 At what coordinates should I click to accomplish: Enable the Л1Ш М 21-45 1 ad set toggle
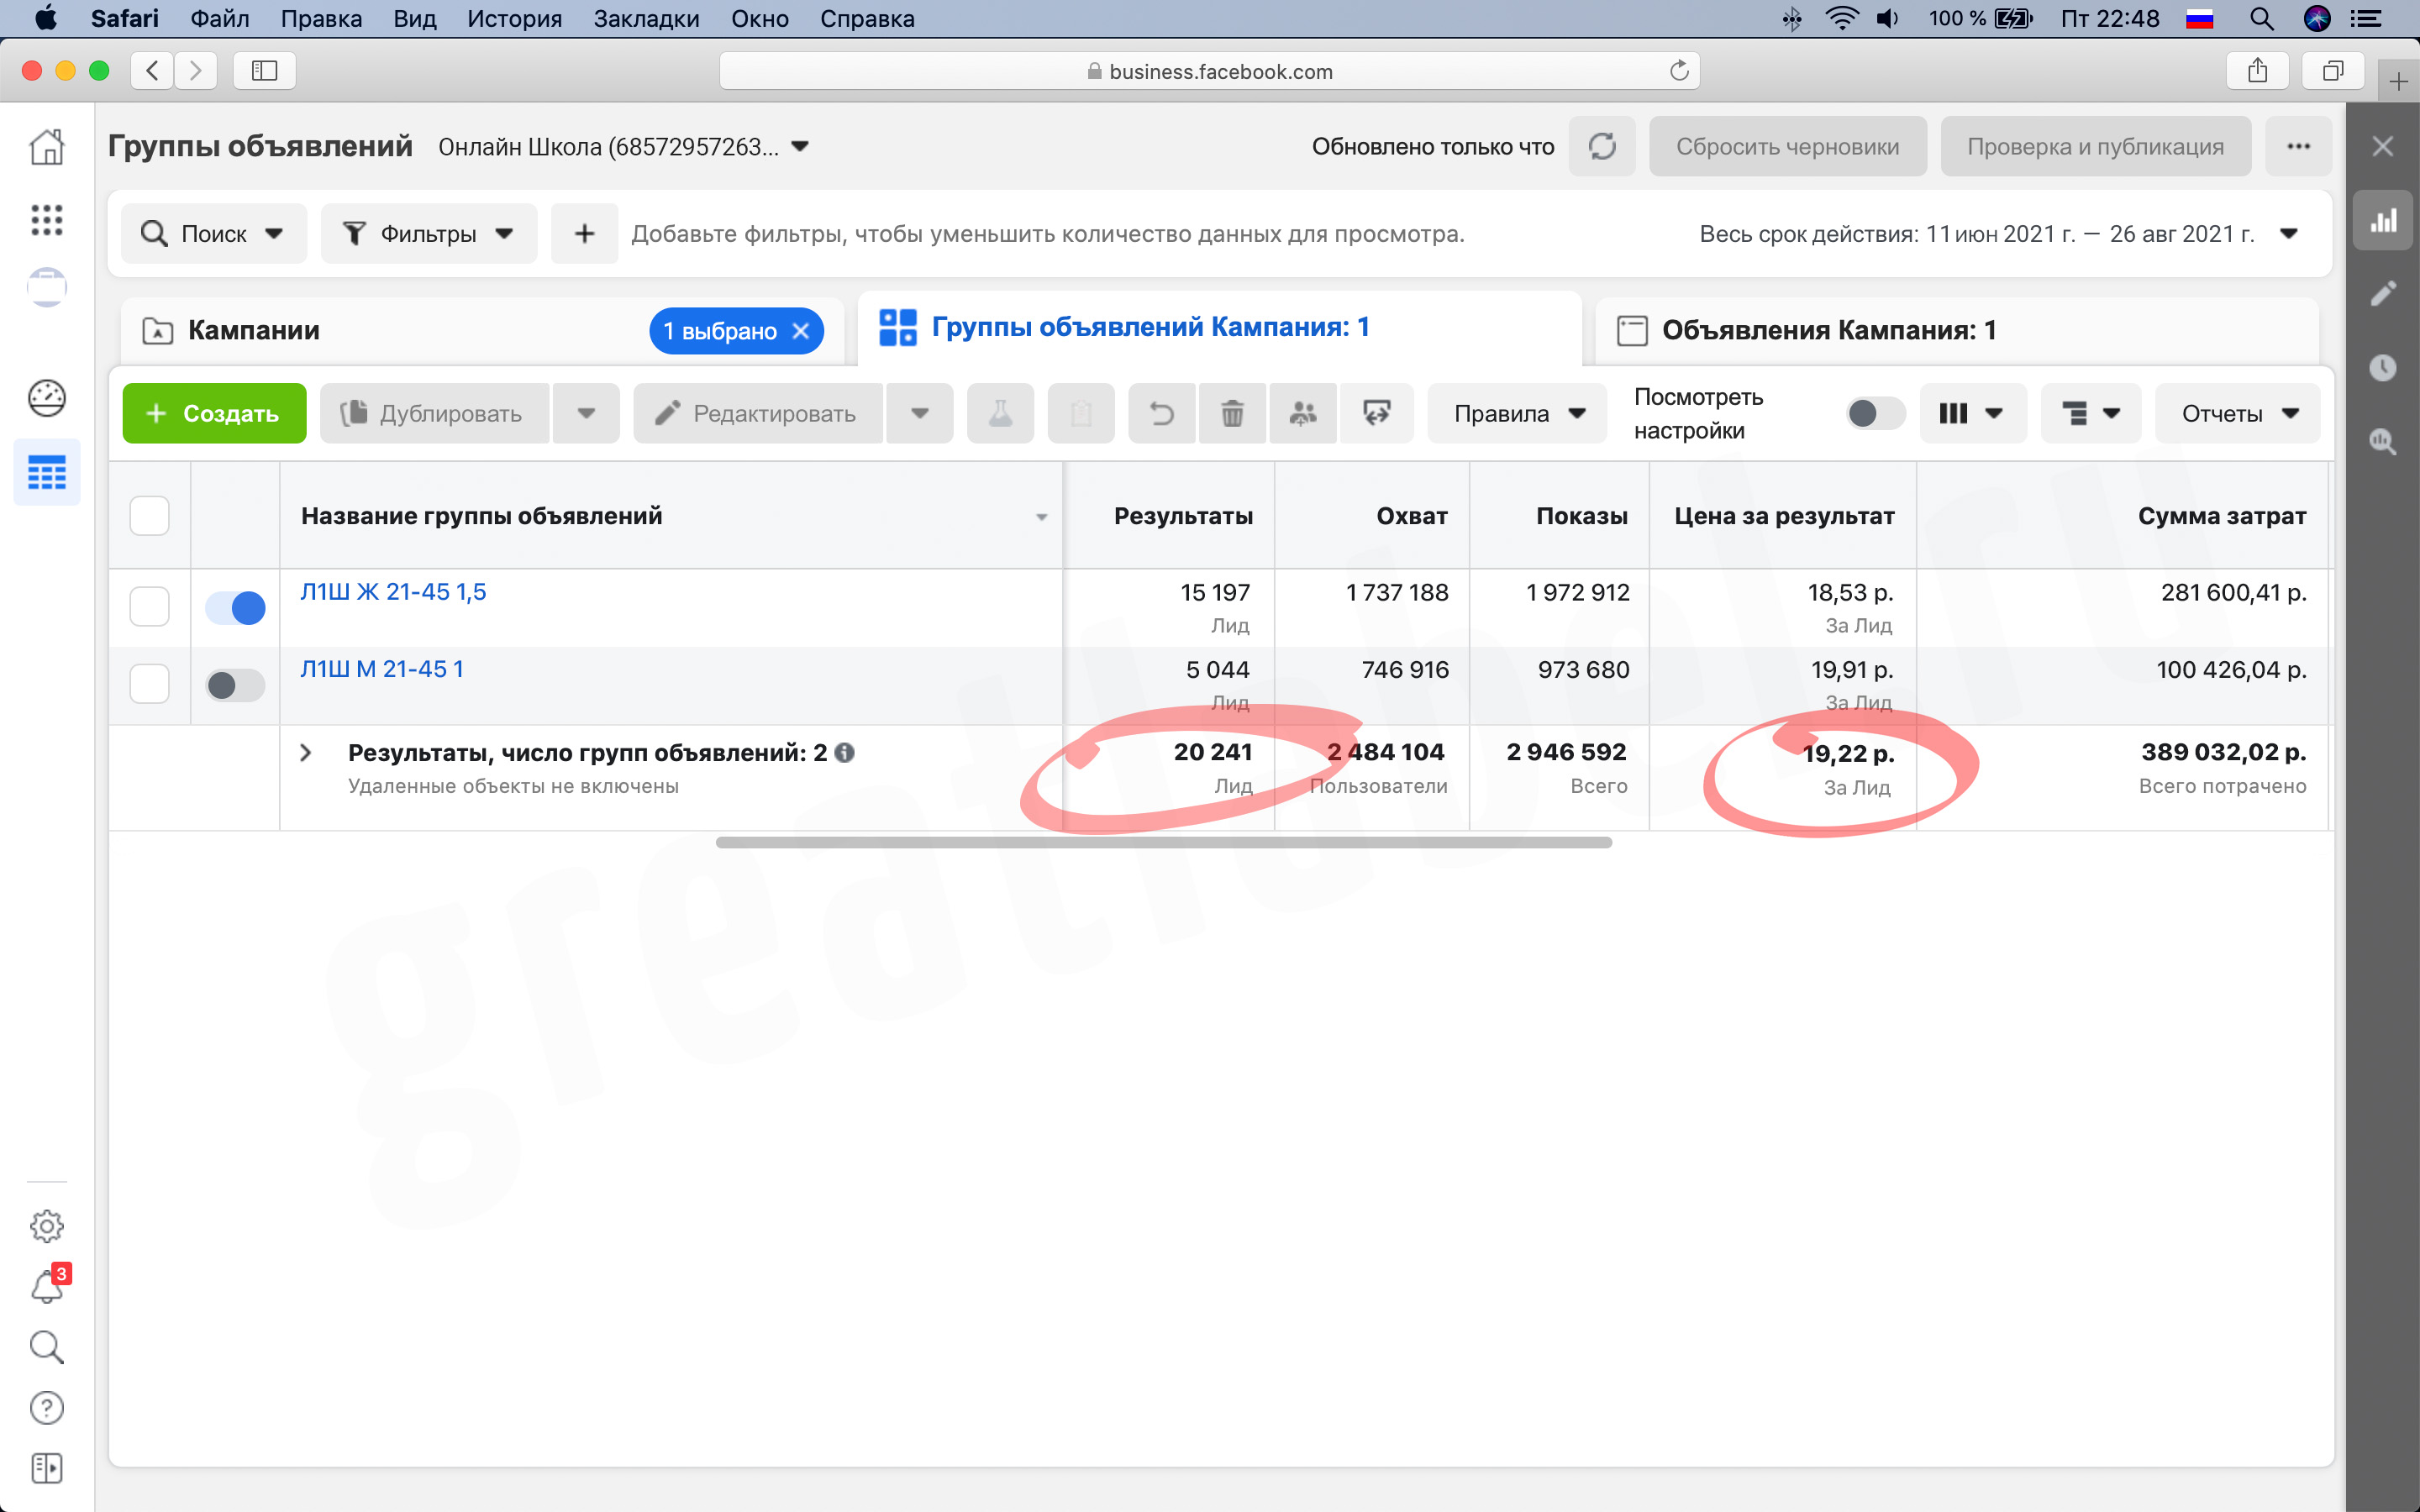[x=235, y=685]
